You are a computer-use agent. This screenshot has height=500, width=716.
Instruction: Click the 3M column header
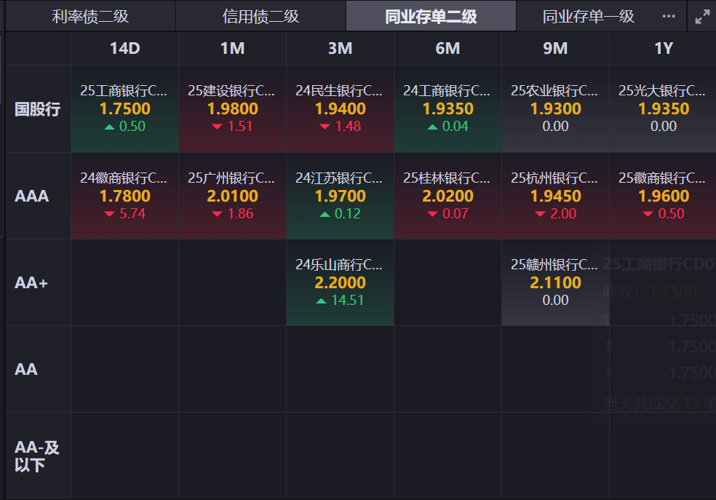tap(340, 48)
